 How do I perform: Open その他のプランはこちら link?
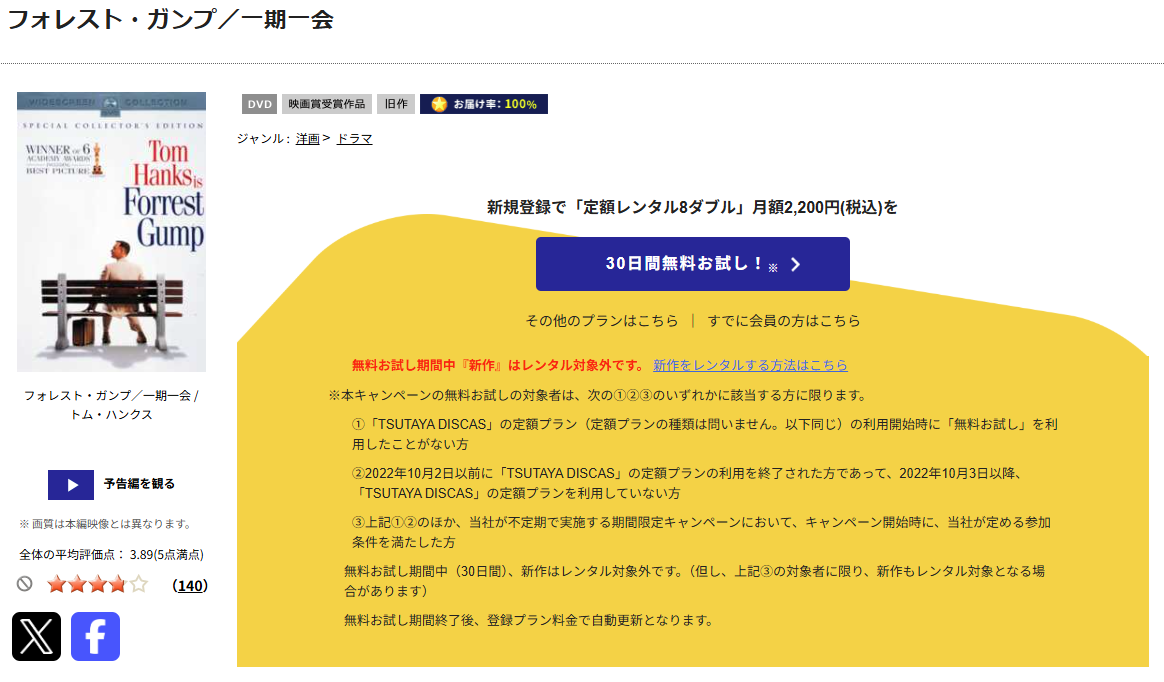click(x=601, y=321)
